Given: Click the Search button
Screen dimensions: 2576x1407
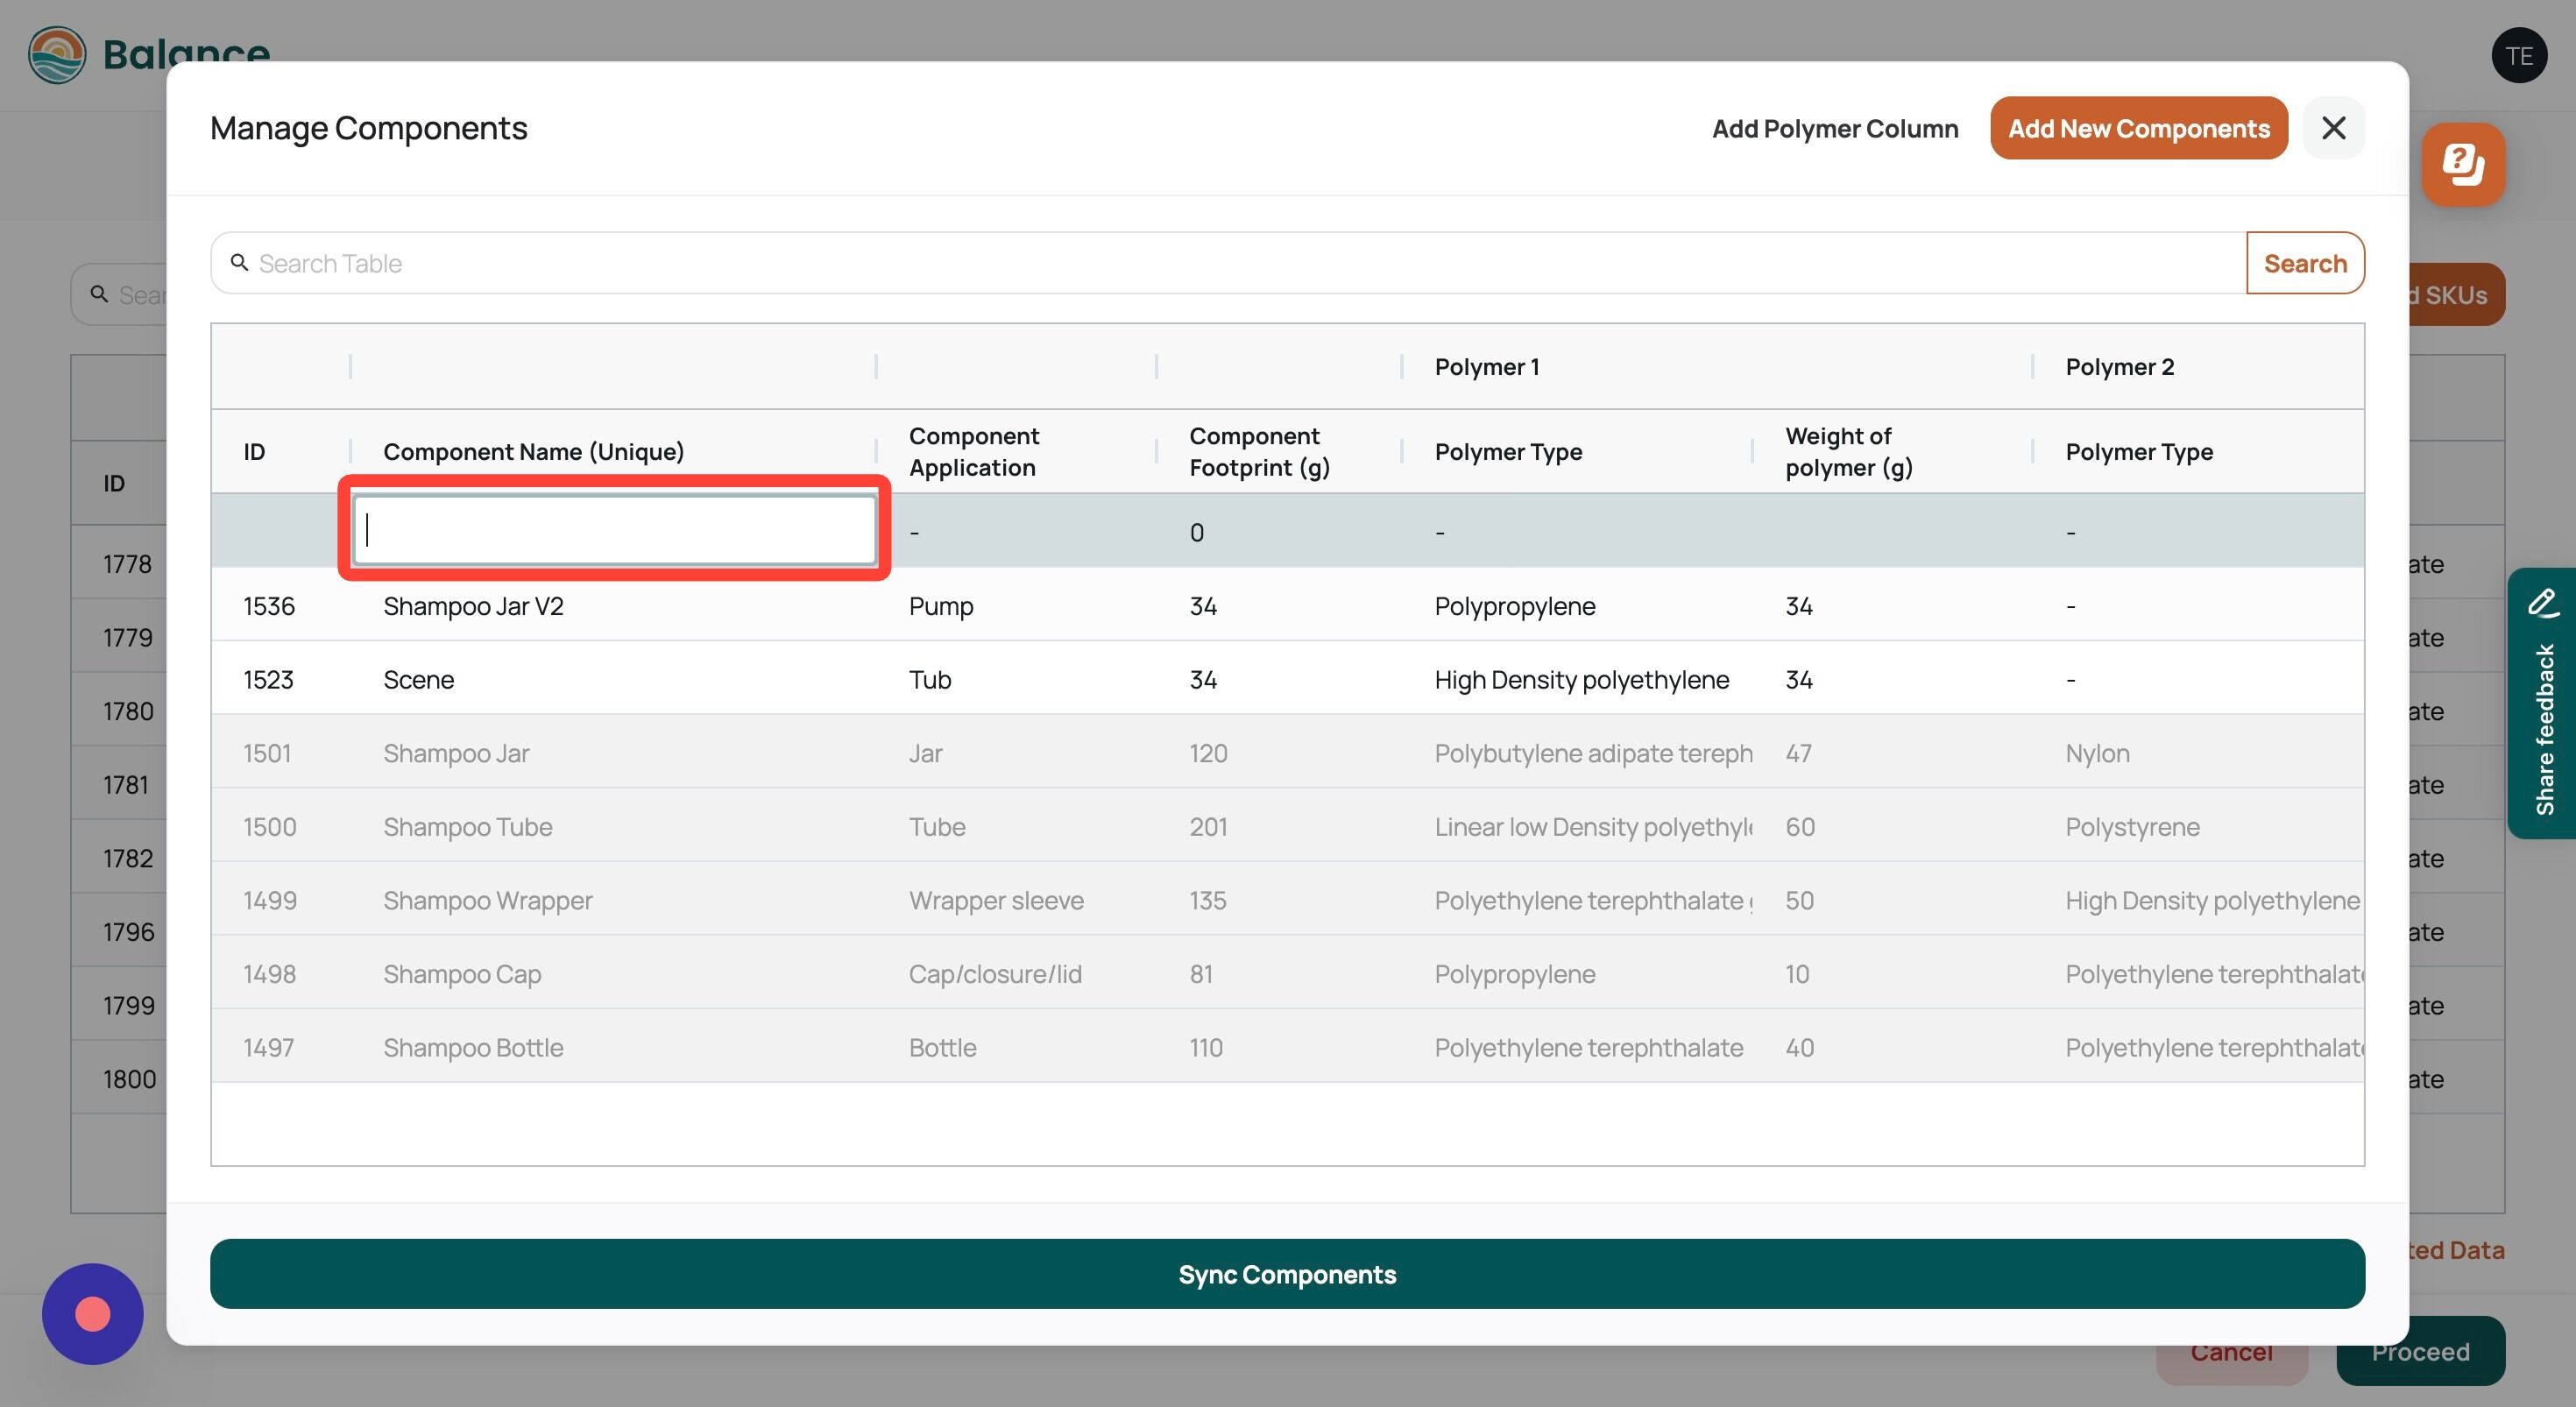Looking at the screenshot, I should (2305, 263).
